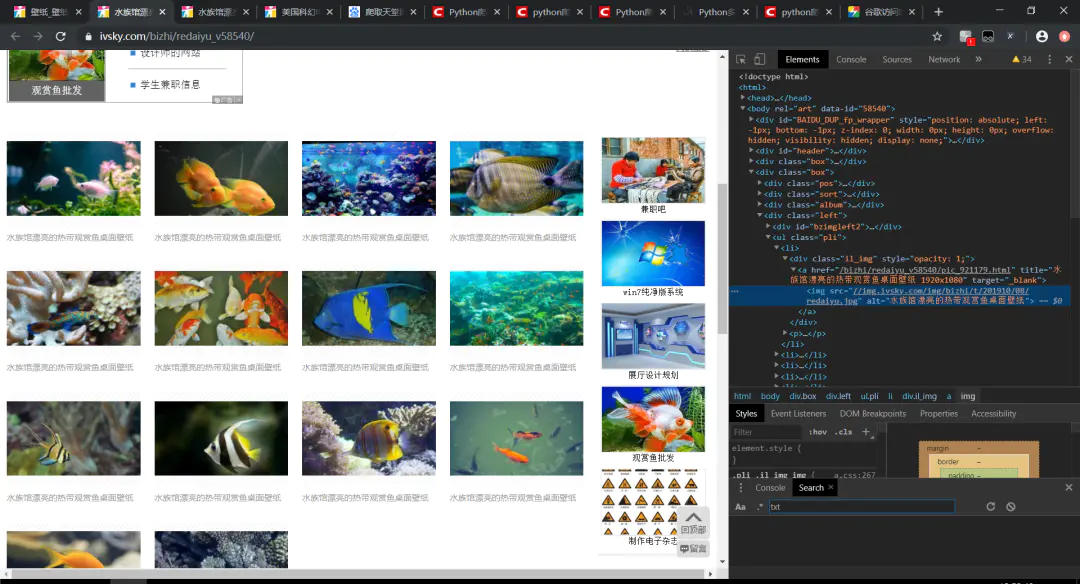Screen dimensions: 1080x584
Task: Open the Chrome profile avatar icon
Action: click(1041, 36)
